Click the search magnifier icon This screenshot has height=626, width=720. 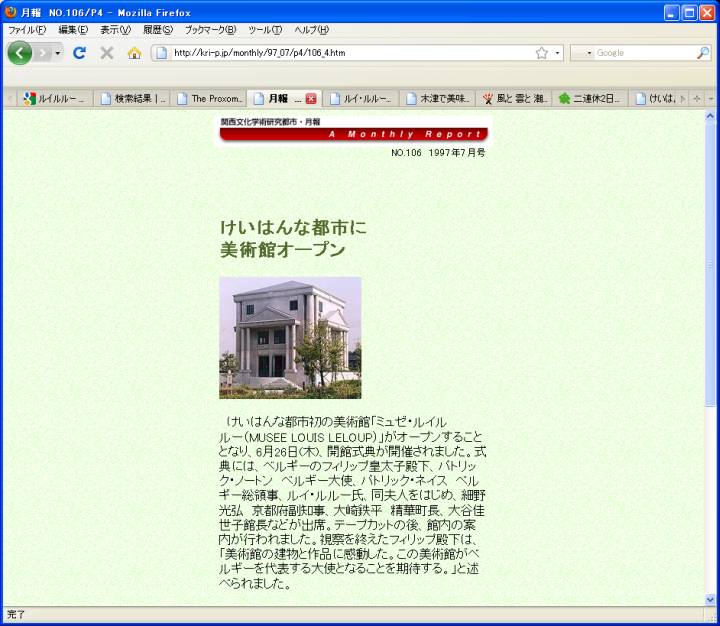pyautogui.click(x=703, y=53)
